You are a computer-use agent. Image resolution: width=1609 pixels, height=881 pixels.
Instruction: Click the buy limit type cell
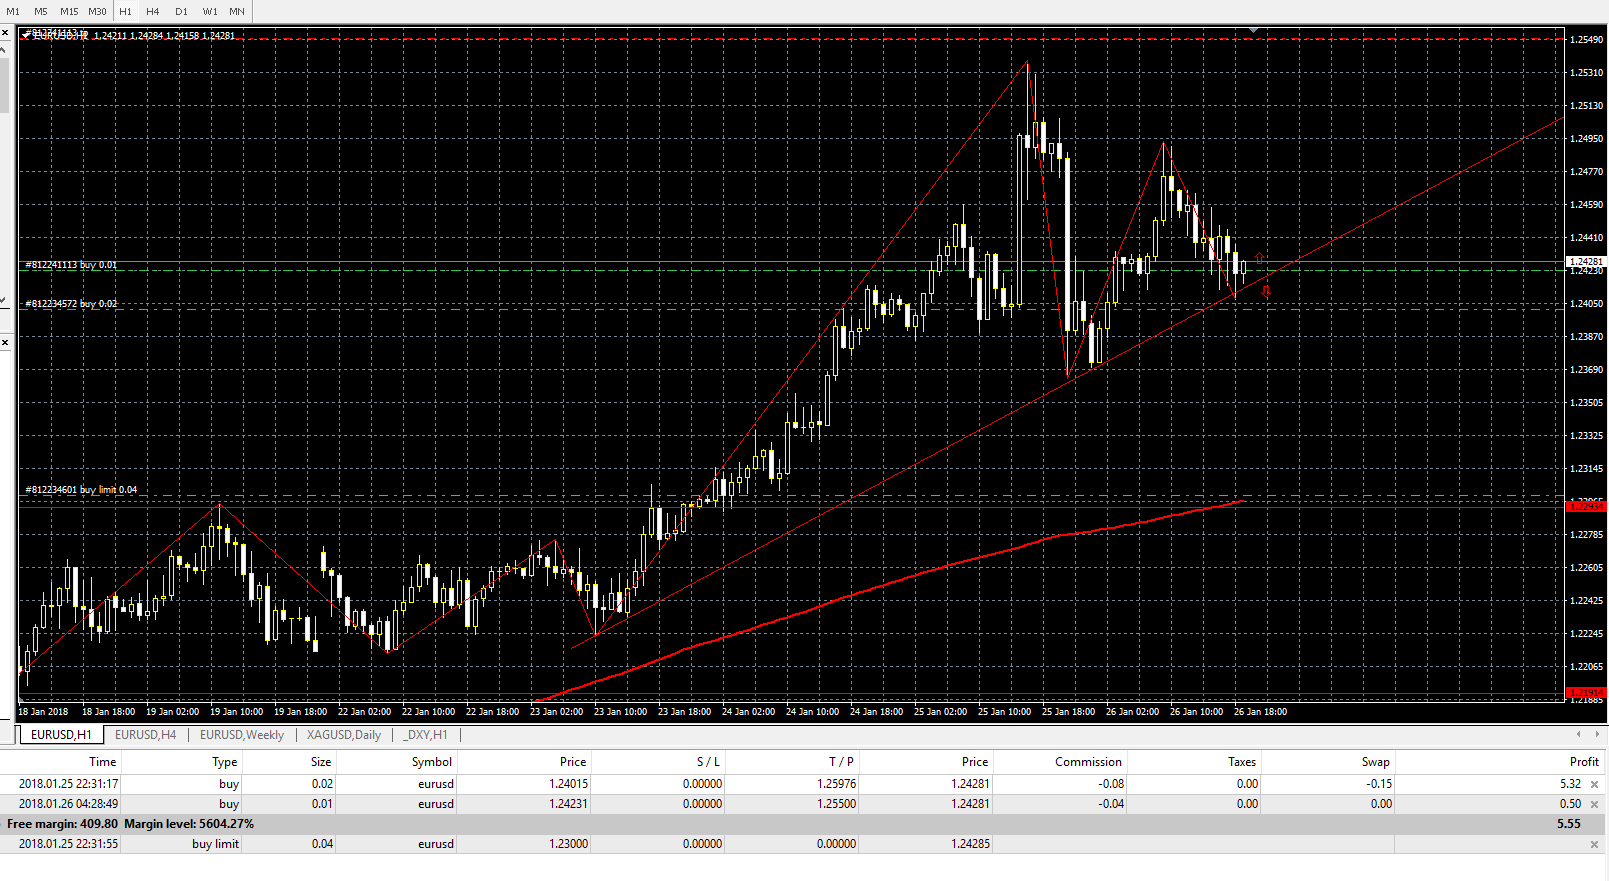tap(215, 844)
